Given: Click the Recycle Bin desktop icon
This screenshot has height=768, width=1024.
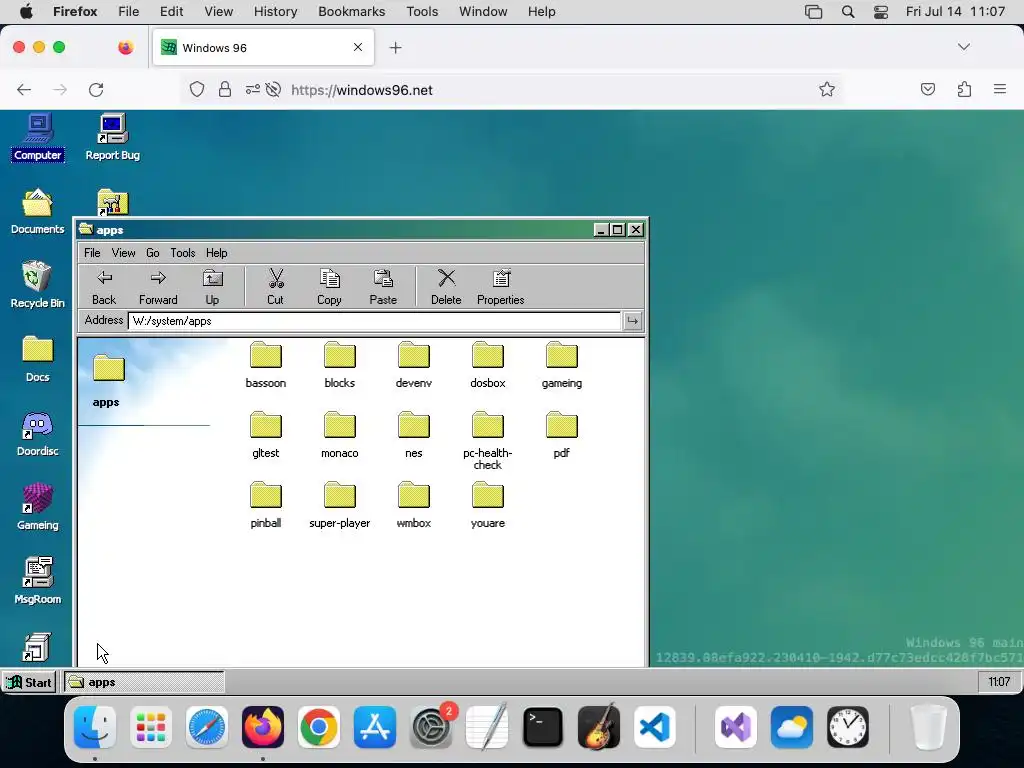Looking at the screenshot, I should (x=37, y=285).
